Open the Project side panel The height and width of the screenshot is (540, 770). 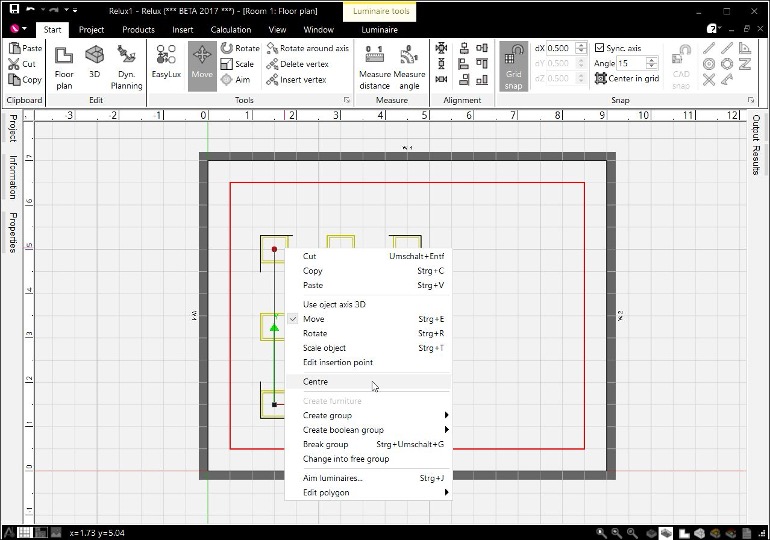[x=13, y=129]
